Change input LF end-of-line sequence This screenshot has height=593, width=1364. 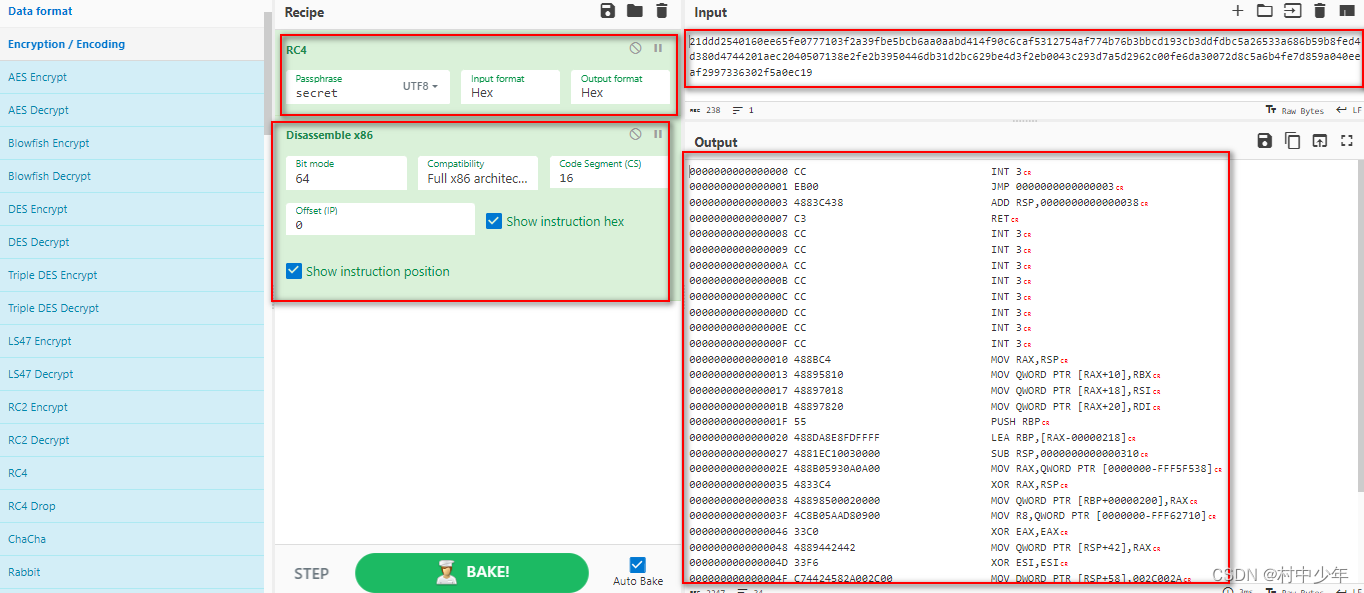pyautogui.click(x=1349, y=110)
